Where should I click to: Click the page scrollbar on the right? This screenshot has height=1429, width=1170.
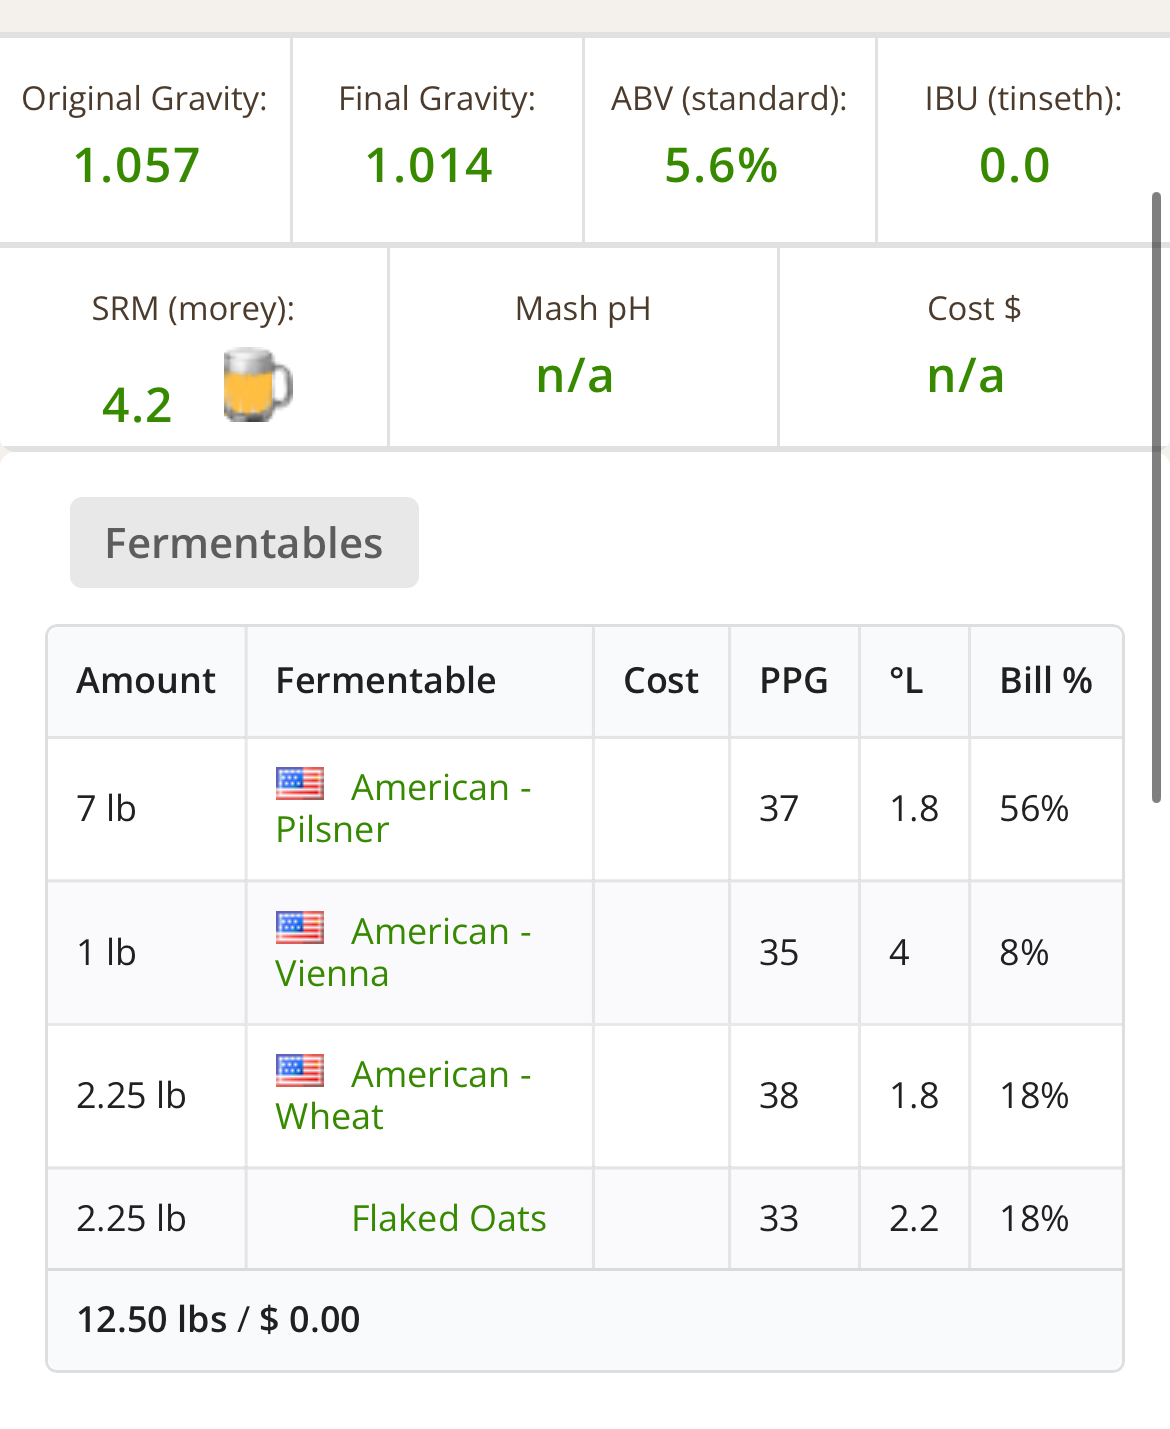[x=1157, y=497]
